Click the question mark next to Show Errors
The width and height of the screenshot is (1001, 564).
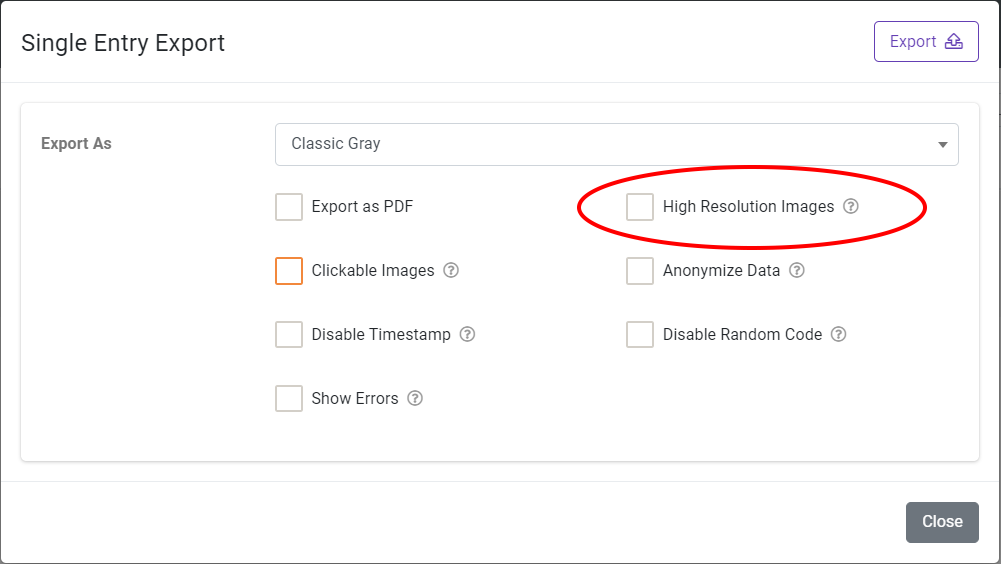pyautogui.click(x=415, y=399)
